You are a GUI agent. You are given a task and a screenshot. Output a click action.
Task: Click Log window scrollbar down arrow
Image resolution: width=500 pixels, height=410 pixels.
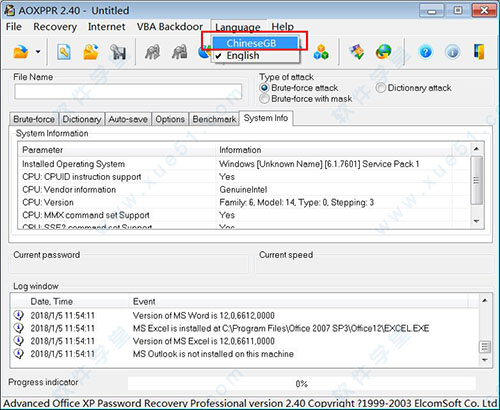485,360
